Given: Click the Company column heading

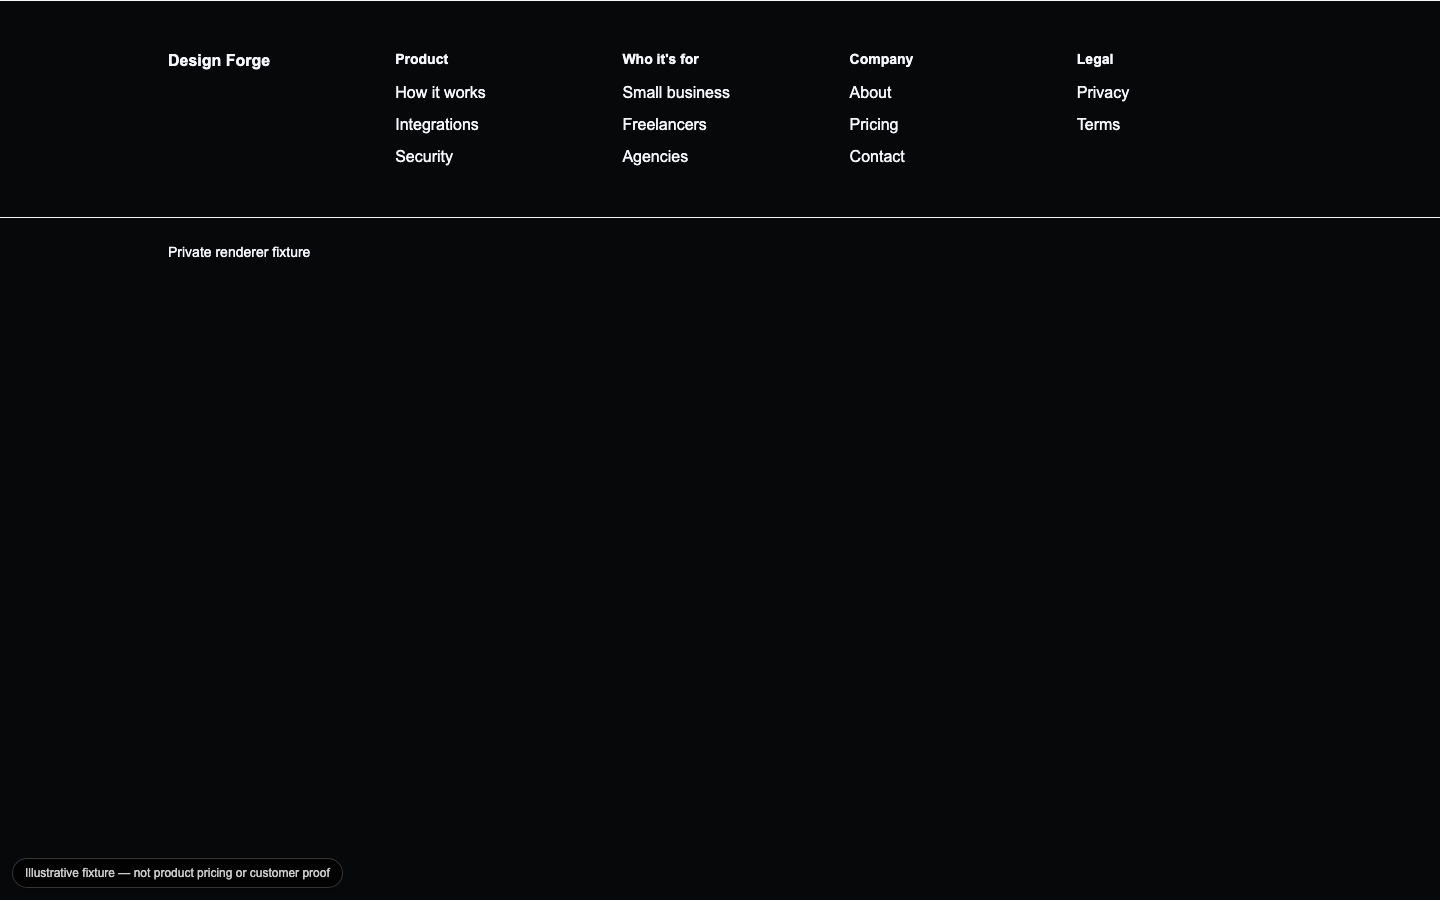Looking at the screenshot, I should [881, 59].
